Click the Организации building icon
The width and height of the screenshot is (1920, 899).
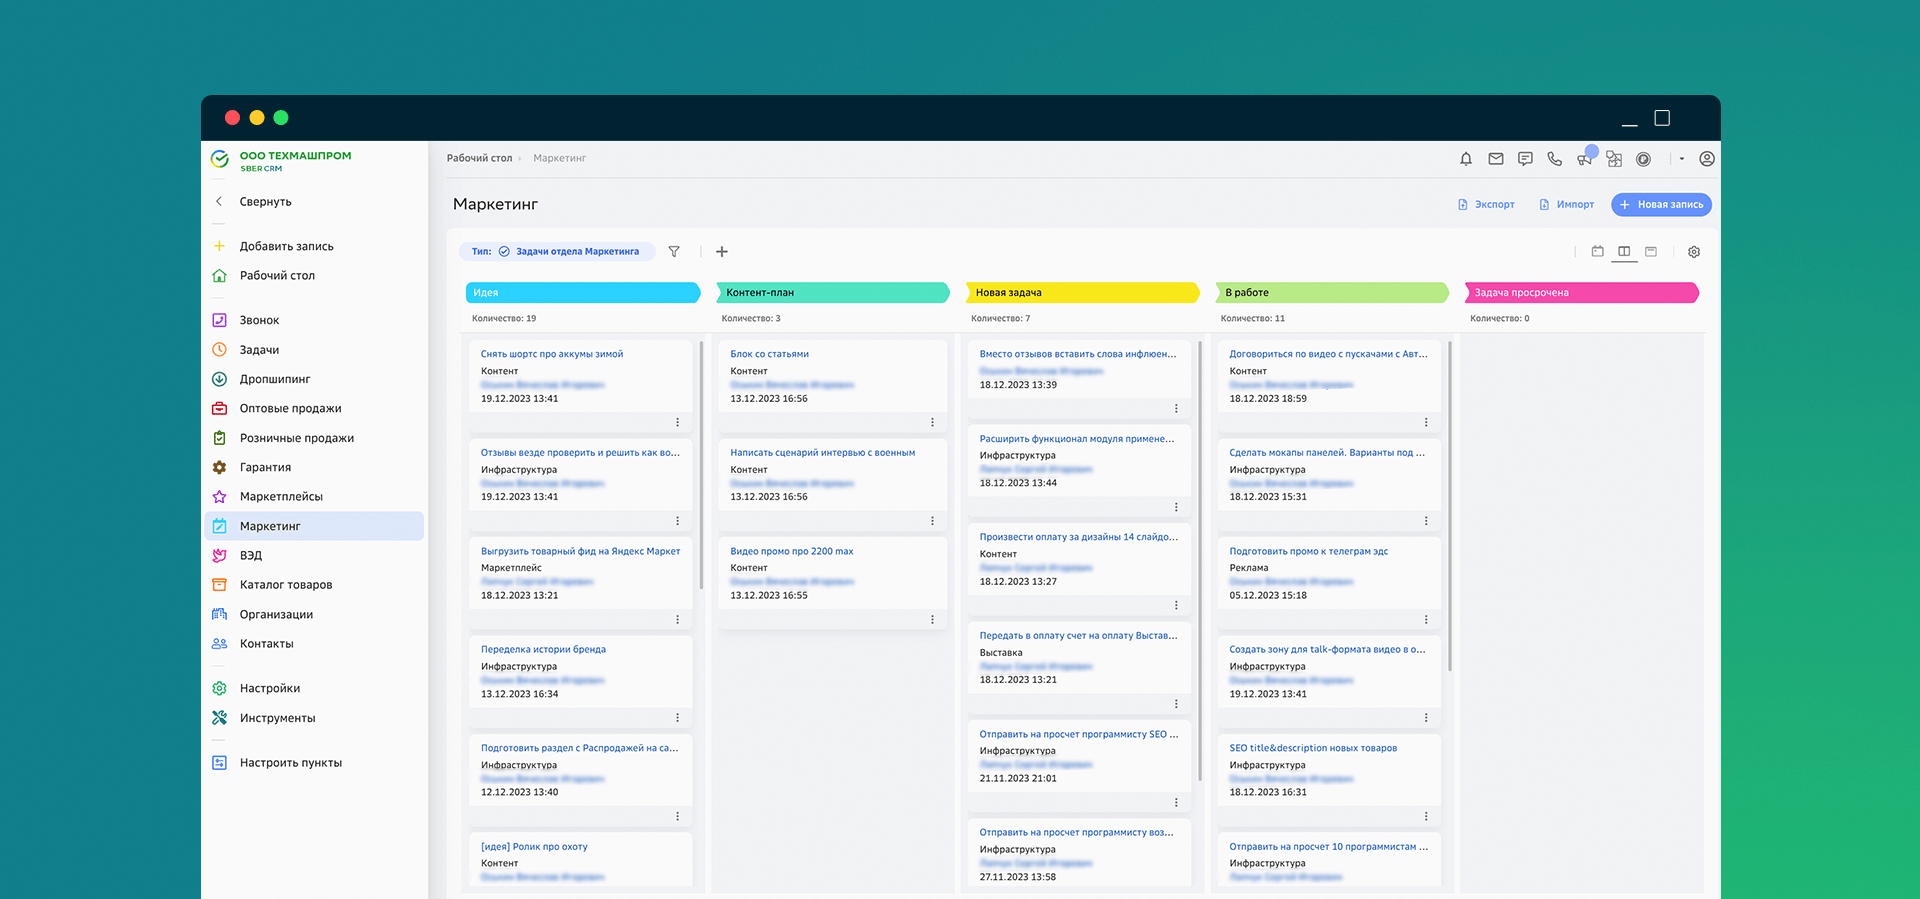tap(220, 614)
